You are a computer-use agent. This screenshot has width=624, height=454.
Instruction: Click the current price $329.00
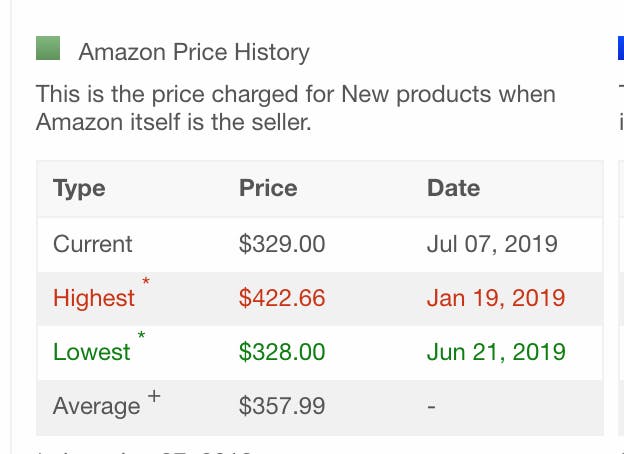pyautogui.click(x=282, y=244)
